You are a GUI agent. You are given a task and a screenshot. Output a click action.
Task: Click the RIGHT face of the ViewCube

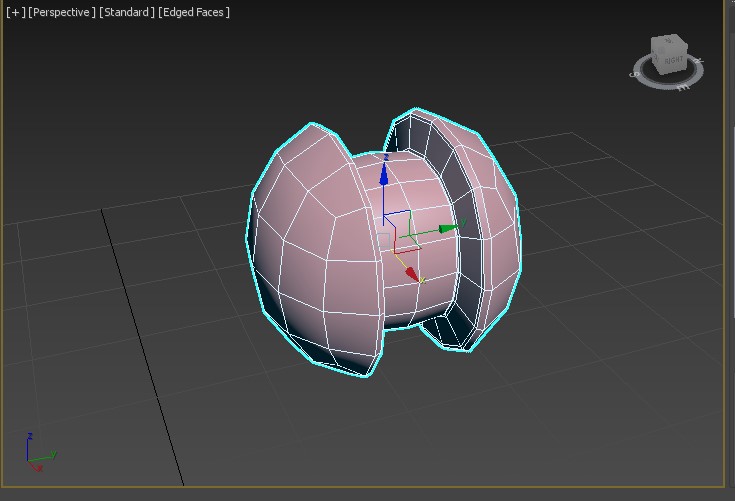click(673, 62)
